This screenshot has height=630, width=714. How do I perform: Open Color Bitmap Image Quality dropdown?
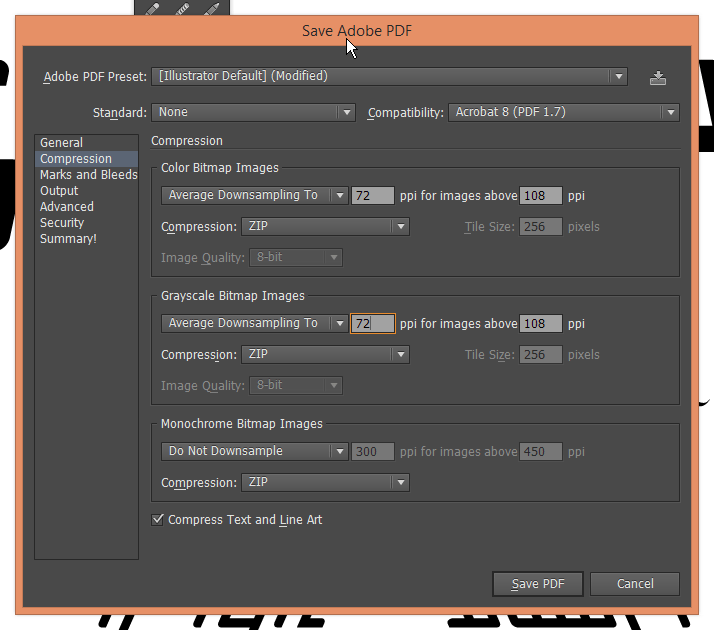(296, 257)
